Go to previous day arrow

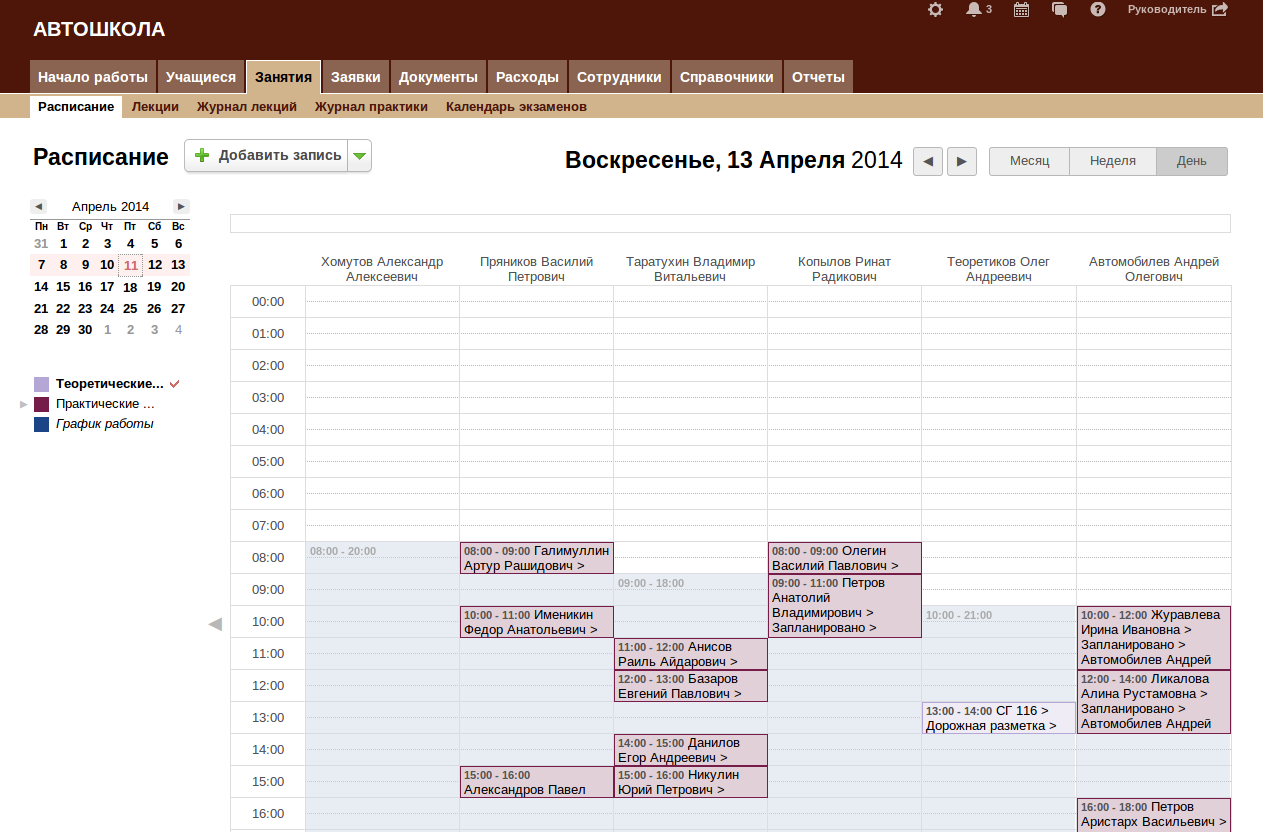tap(928, 161)
